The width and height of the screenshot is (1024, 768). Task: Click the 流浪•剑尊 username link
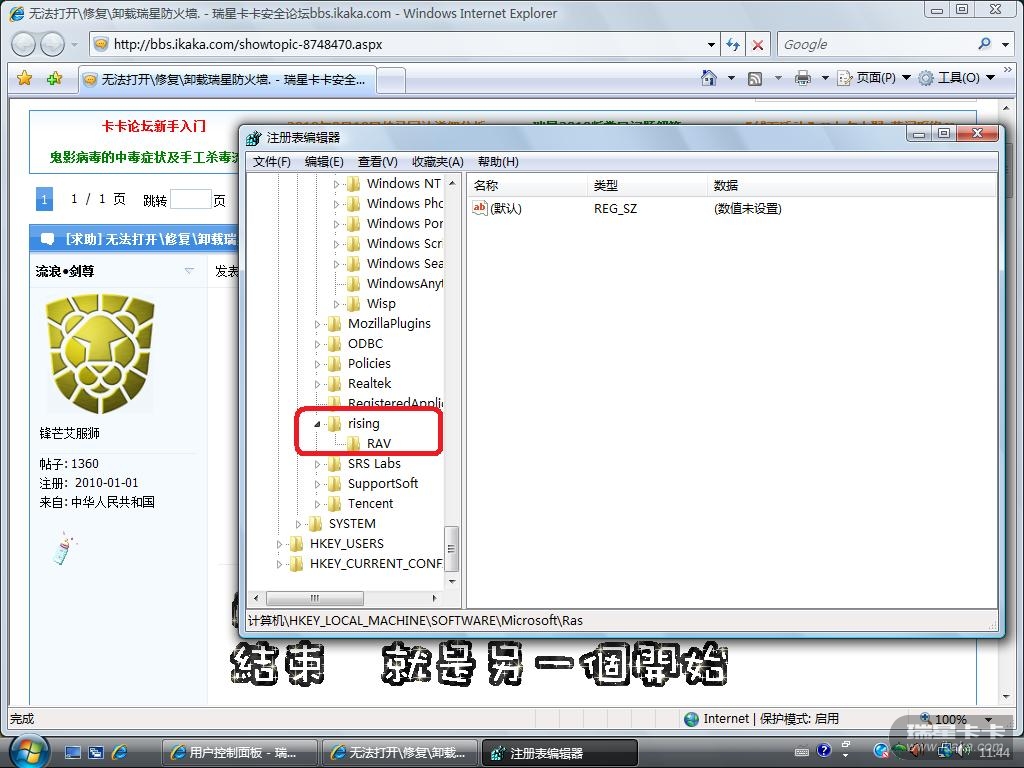click(x=65, y=271)
